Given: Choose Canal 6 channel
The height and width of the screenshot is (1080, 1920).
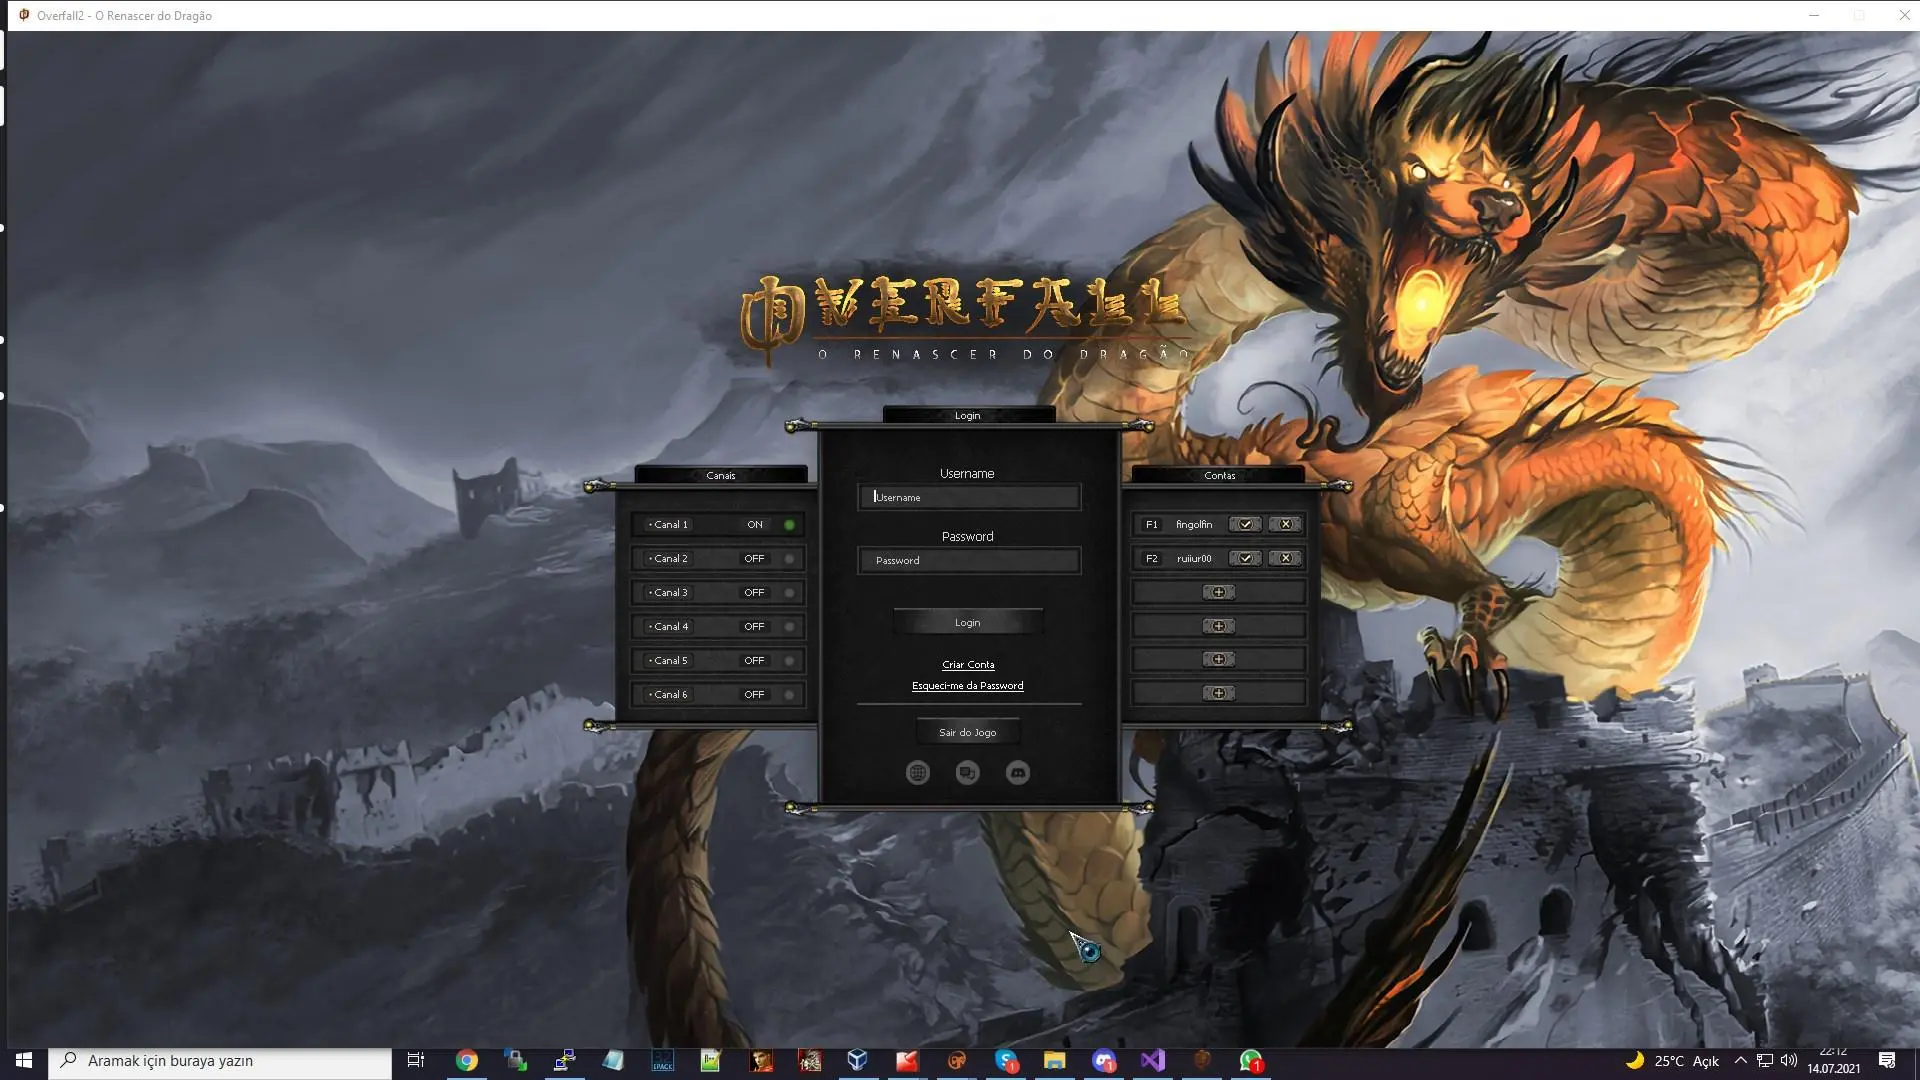Looking at the screenshot, I should click(x=718, y=694).
